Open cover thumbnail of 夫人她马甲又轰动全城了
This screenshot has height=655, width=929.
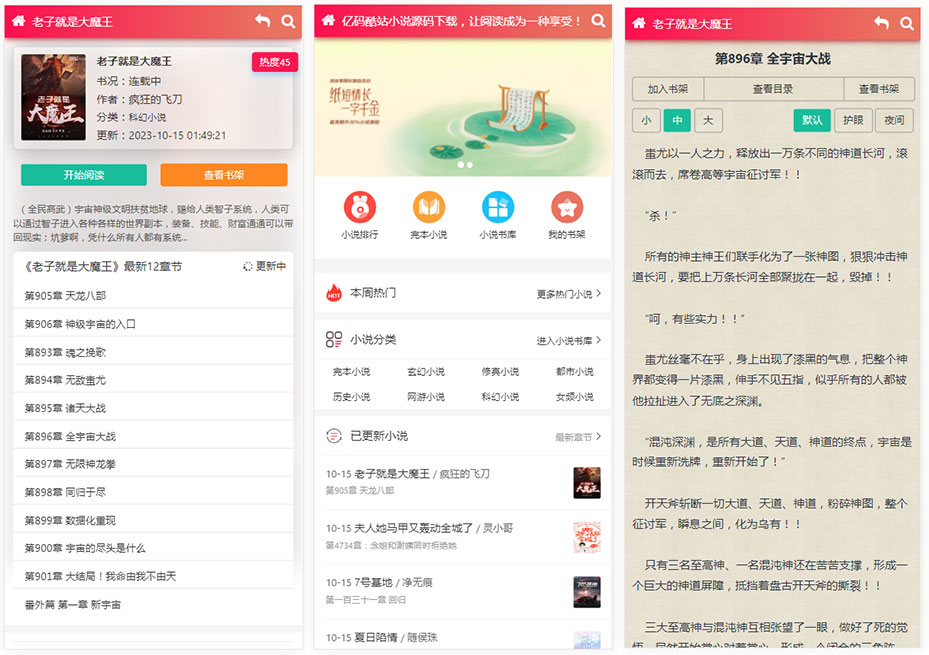587,537
